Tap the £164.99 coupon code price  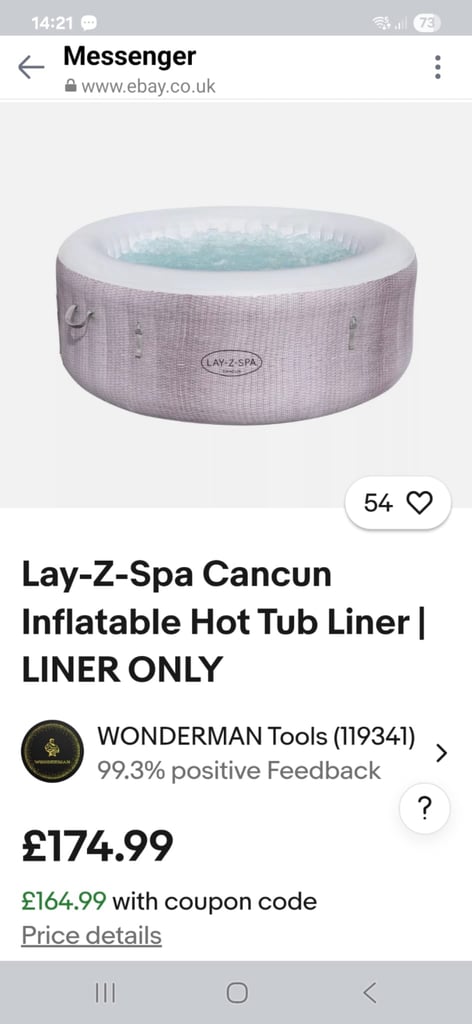(64, 902)
